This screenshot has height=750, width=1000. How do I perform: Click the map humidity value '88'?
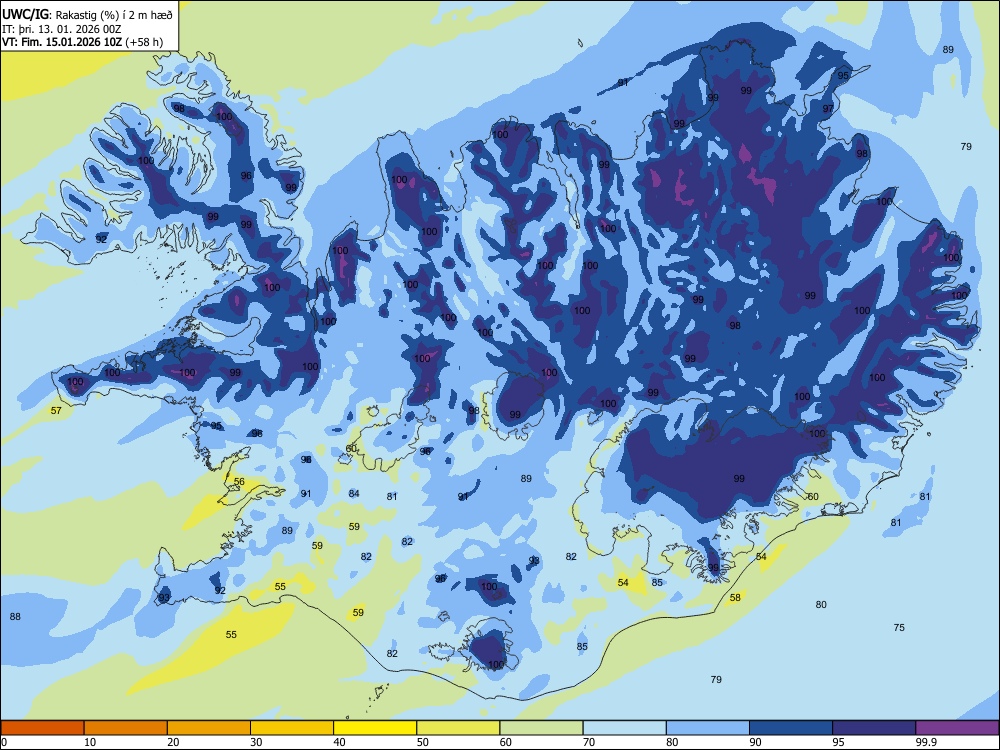tap(15, 616)
